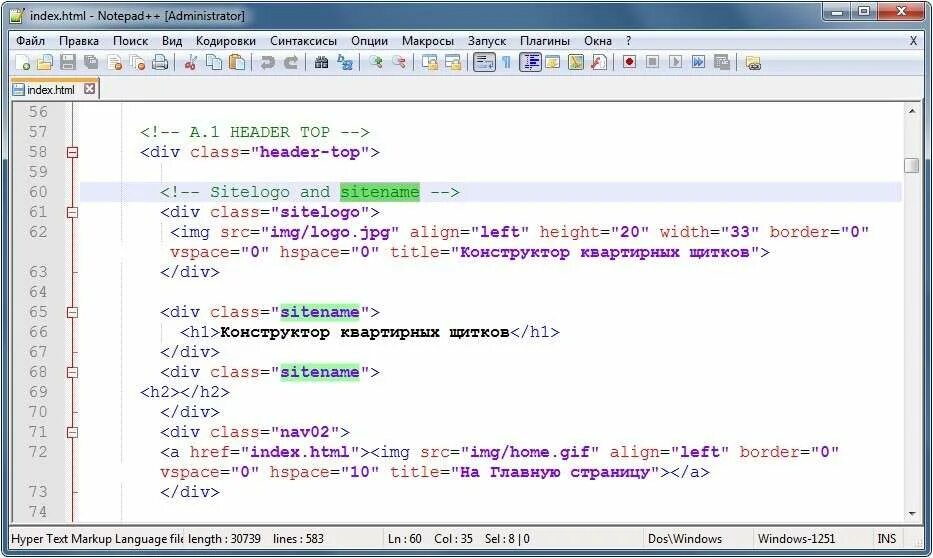The height and width of the screenshot is (558, 933).
Task: Click highlighted sitename in line 60 comment
Action: tap(380, 192)
